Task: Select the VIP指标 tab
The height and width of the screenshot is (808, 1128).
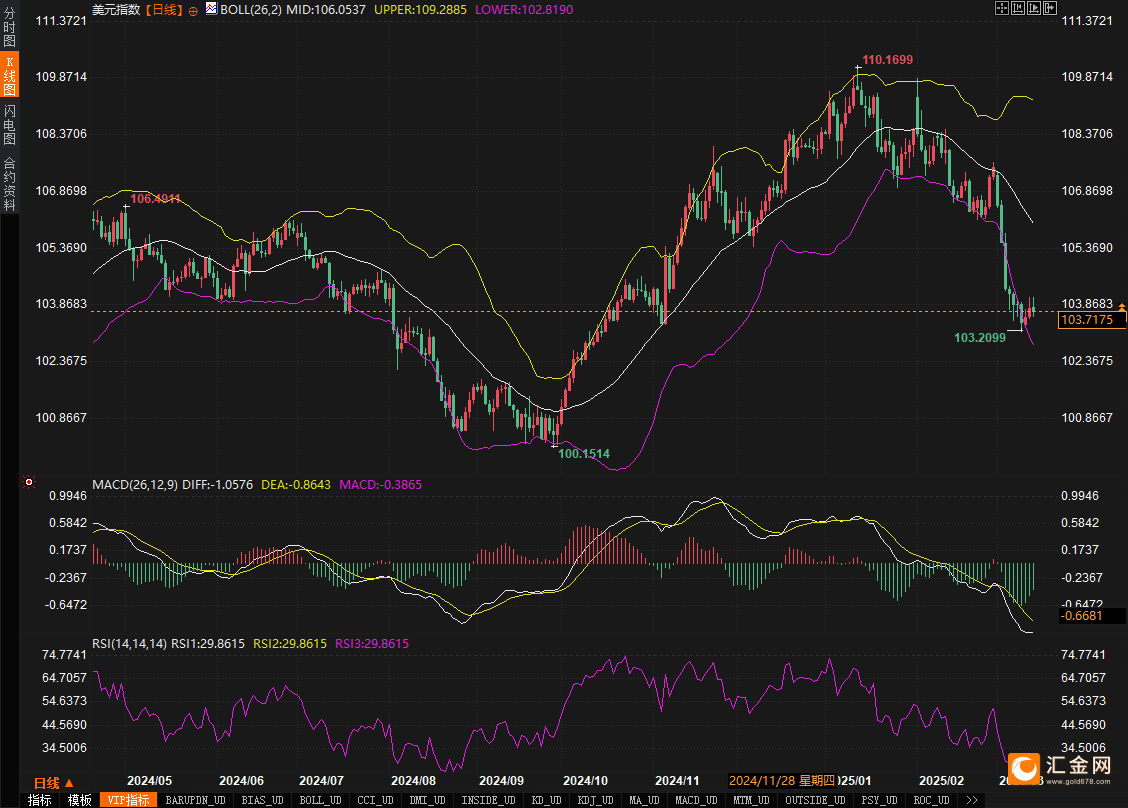Action: (128, 800)
